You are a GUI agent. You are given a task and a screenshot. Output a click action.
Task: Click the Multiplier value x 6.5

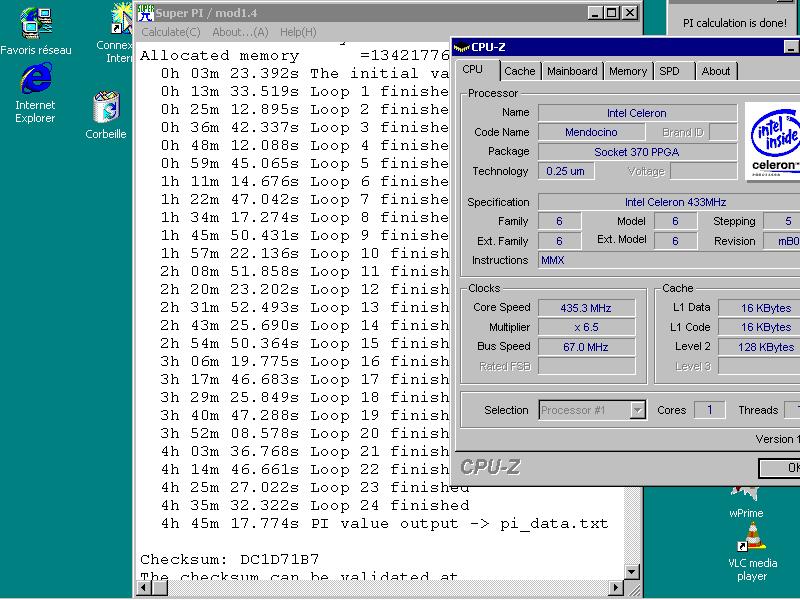point(586,327)
